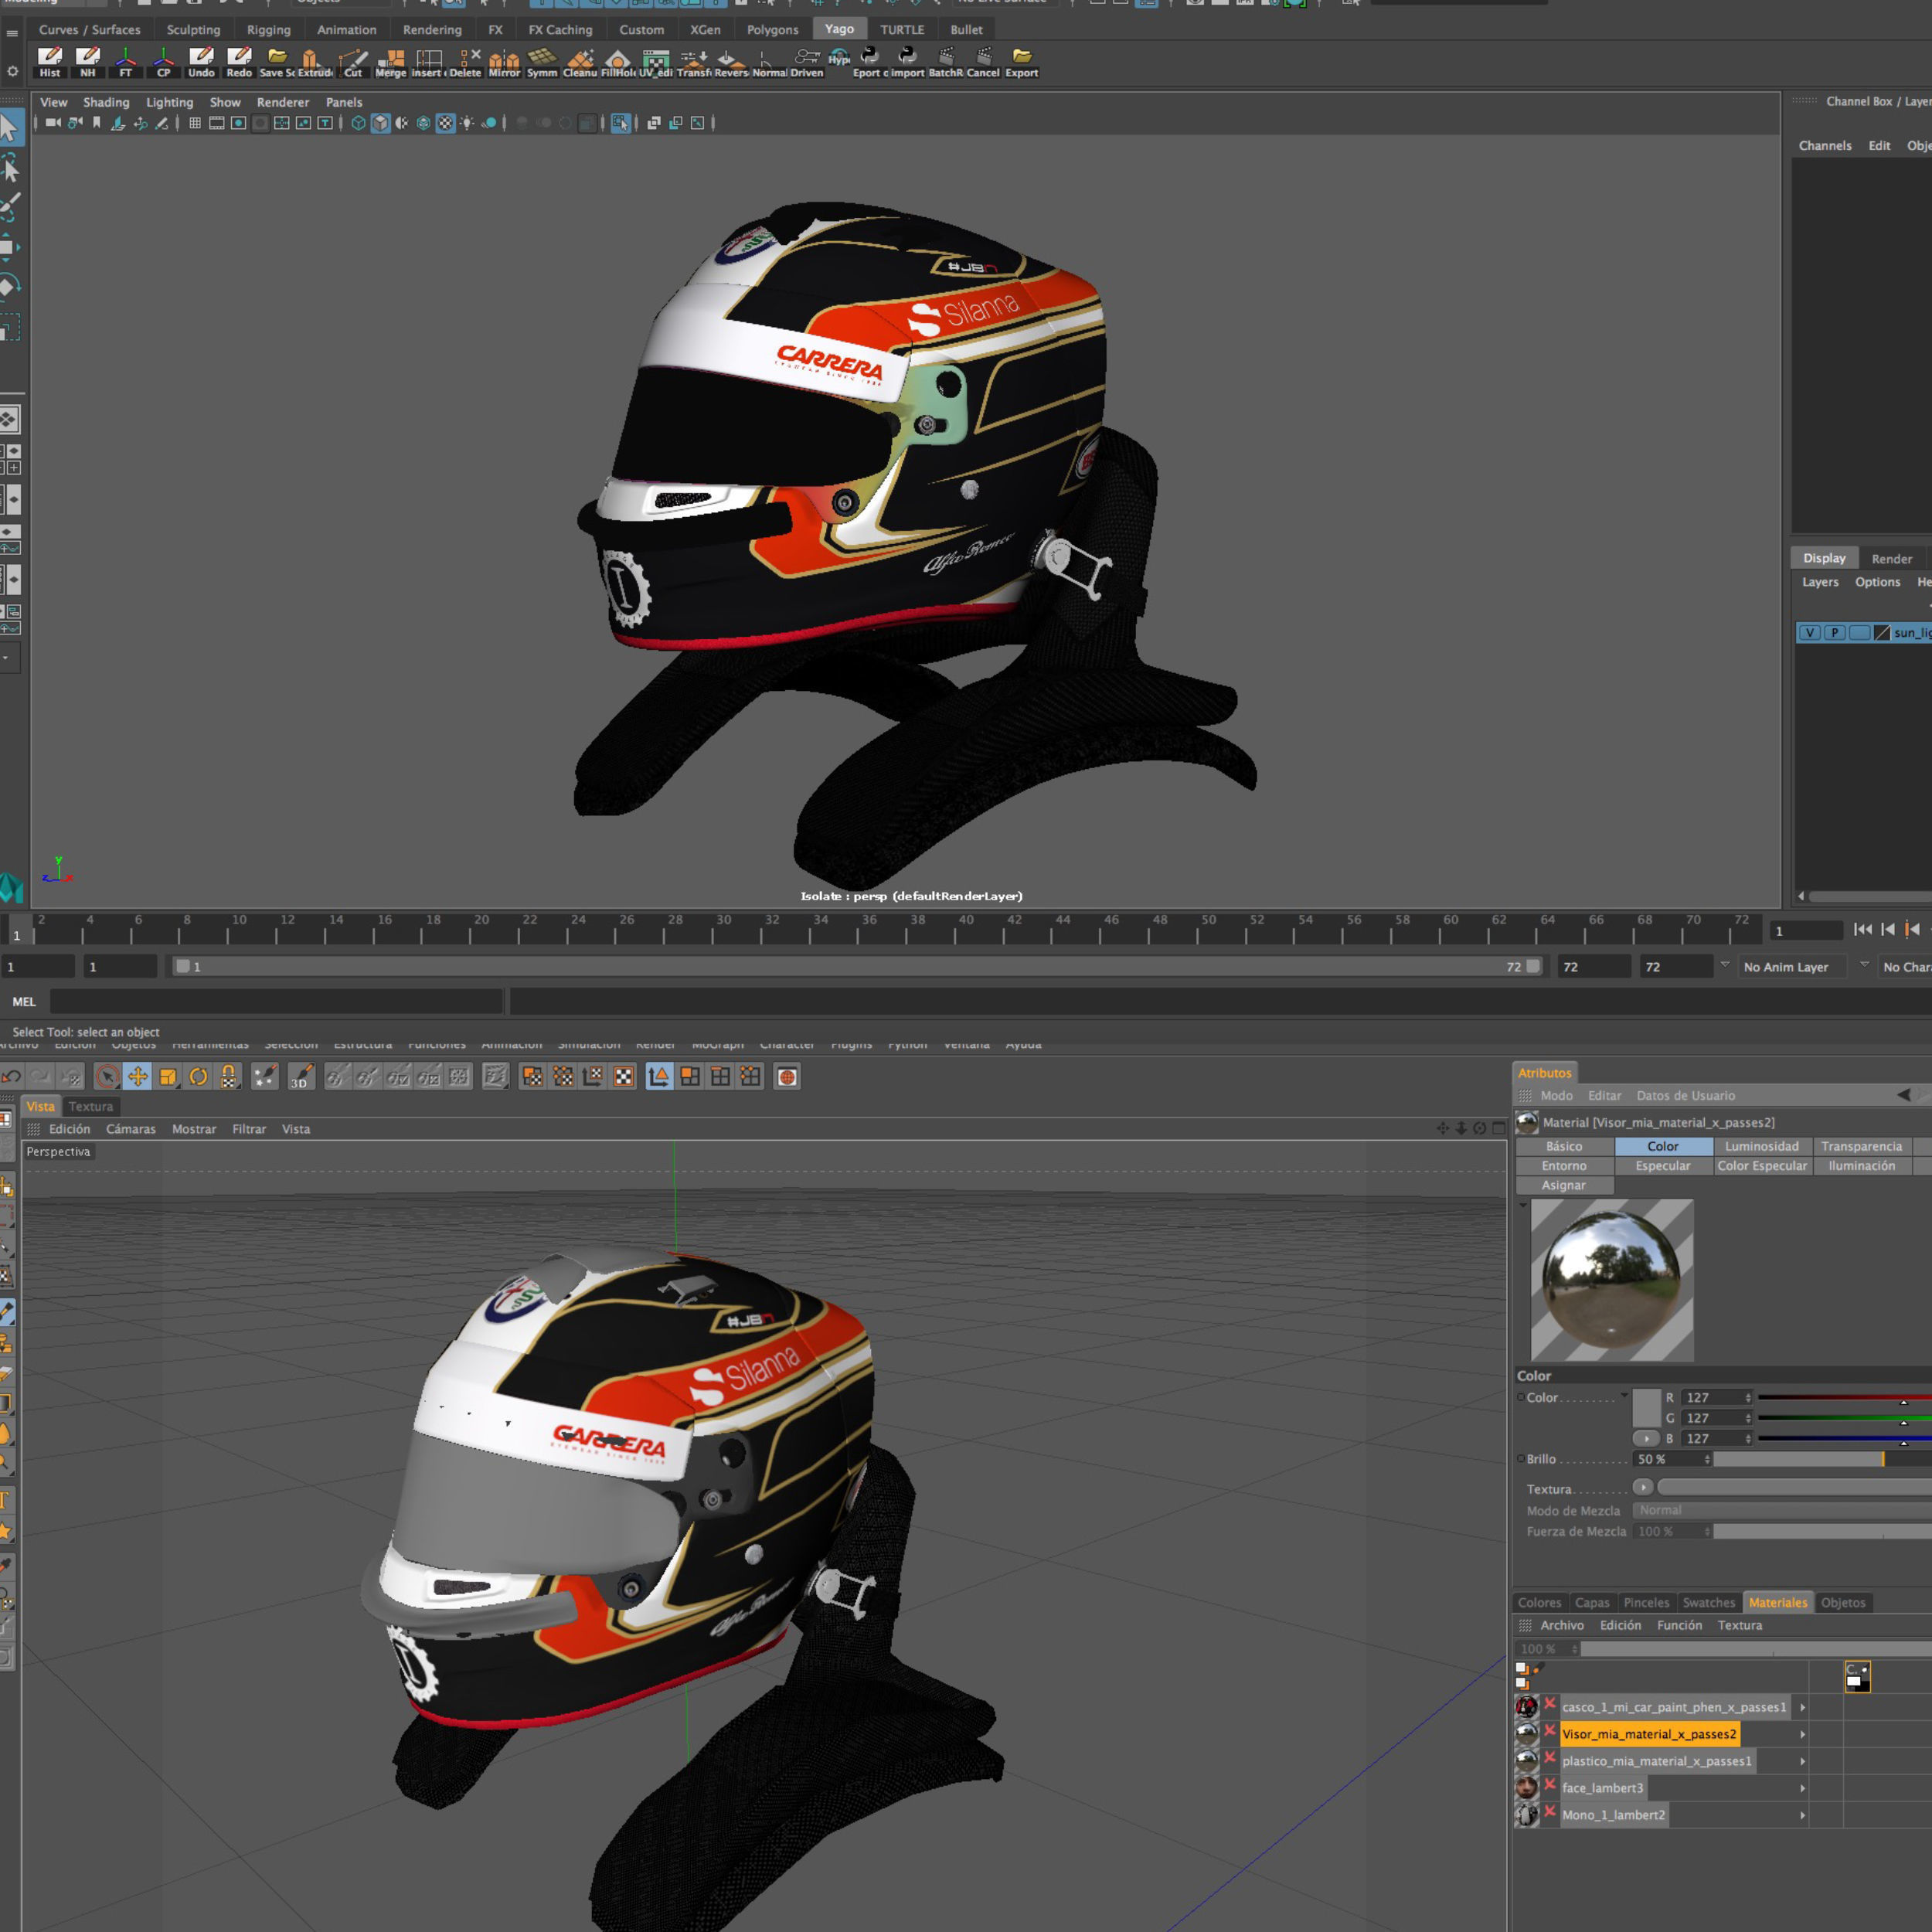Toggle use all lights bulb icon

pos(467,123)
